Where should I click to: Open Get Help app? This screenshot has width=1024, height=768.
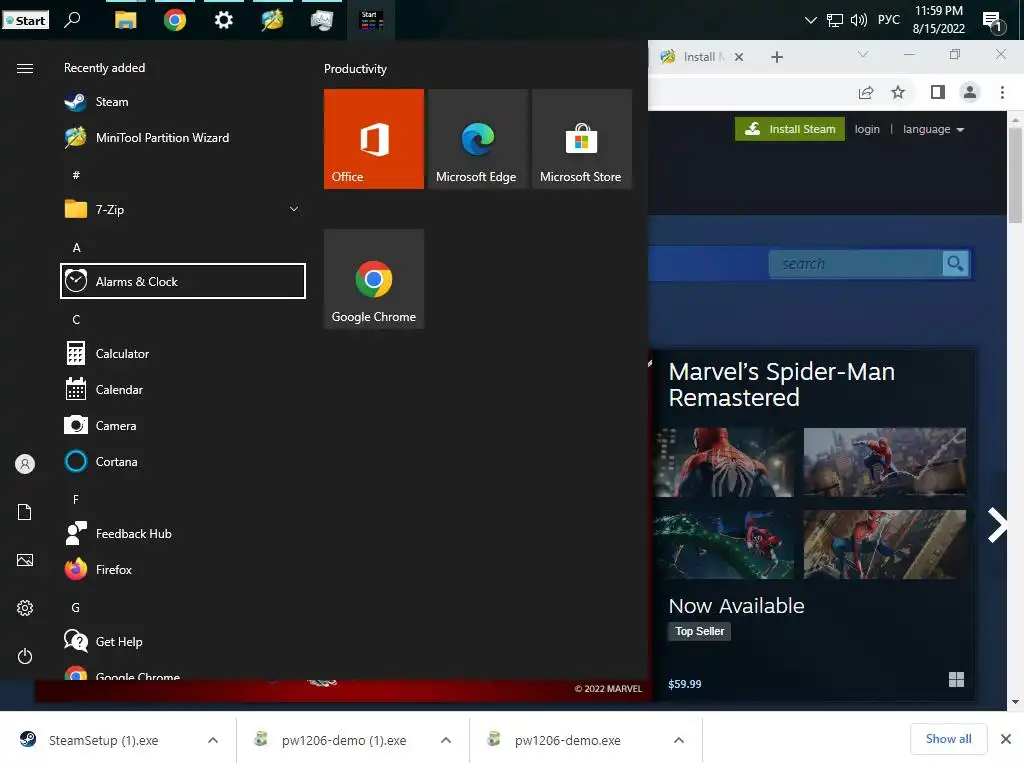pos(183,641)
